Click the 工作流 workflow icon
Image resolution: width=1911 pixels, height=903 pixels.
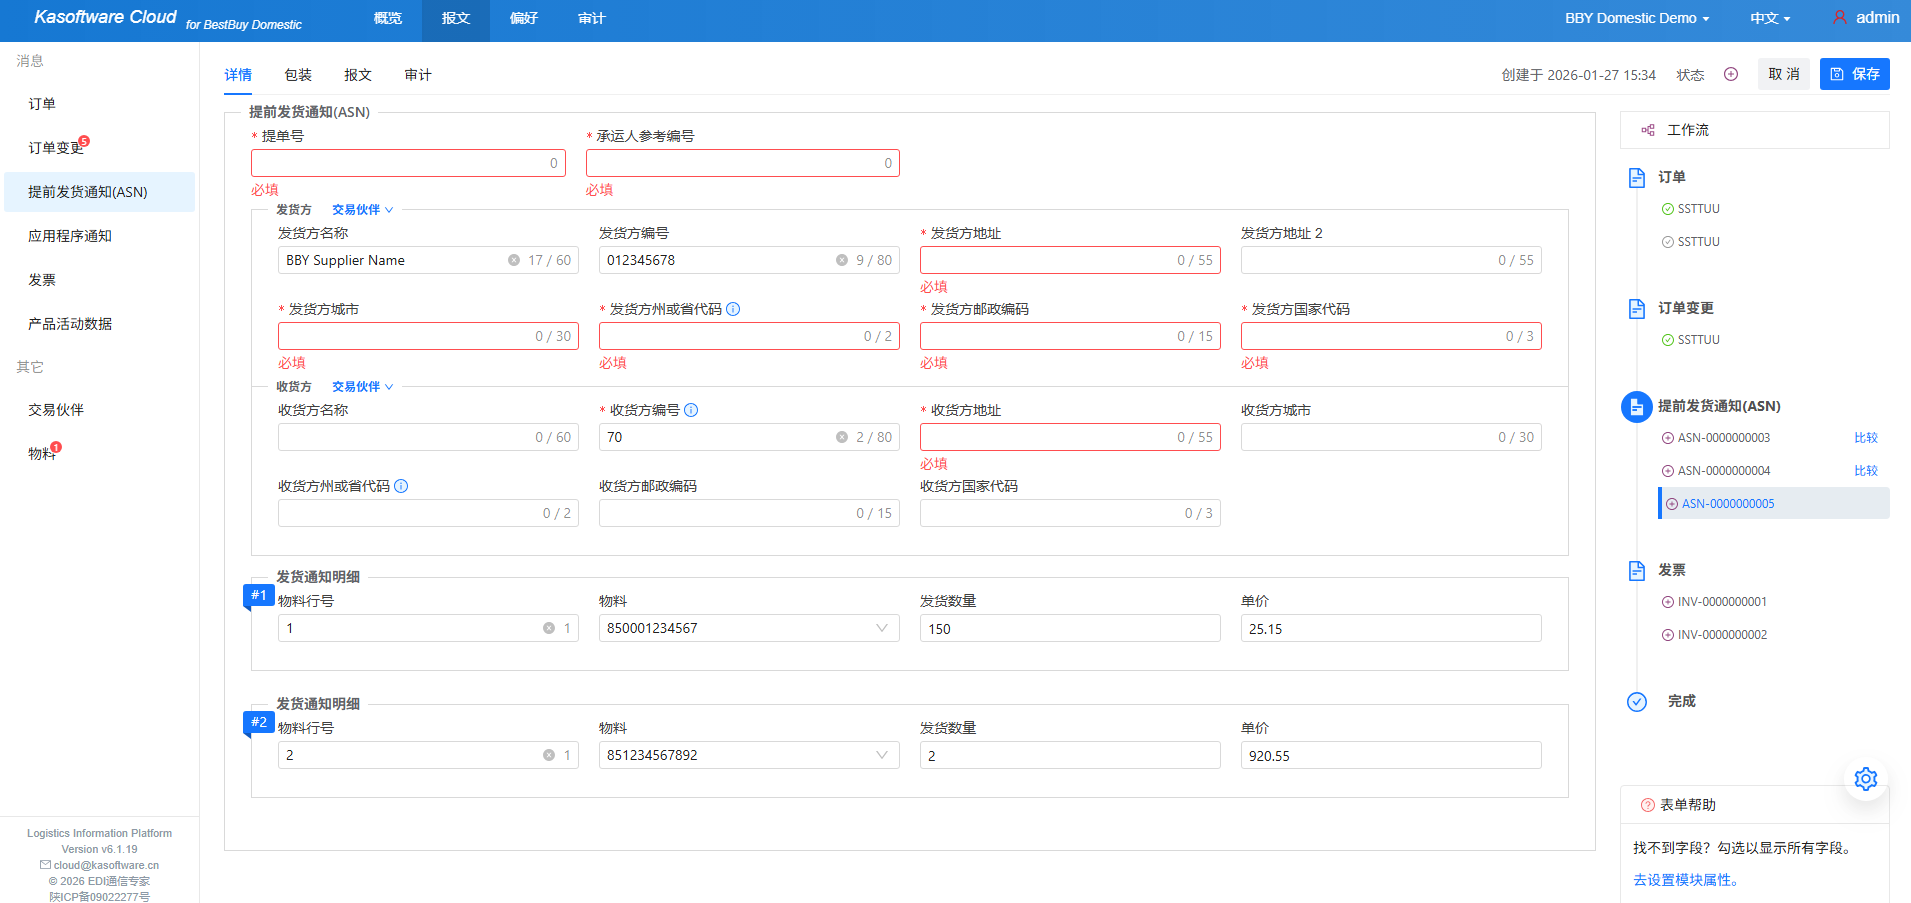pyautogui.click(x=1648, y=130)
